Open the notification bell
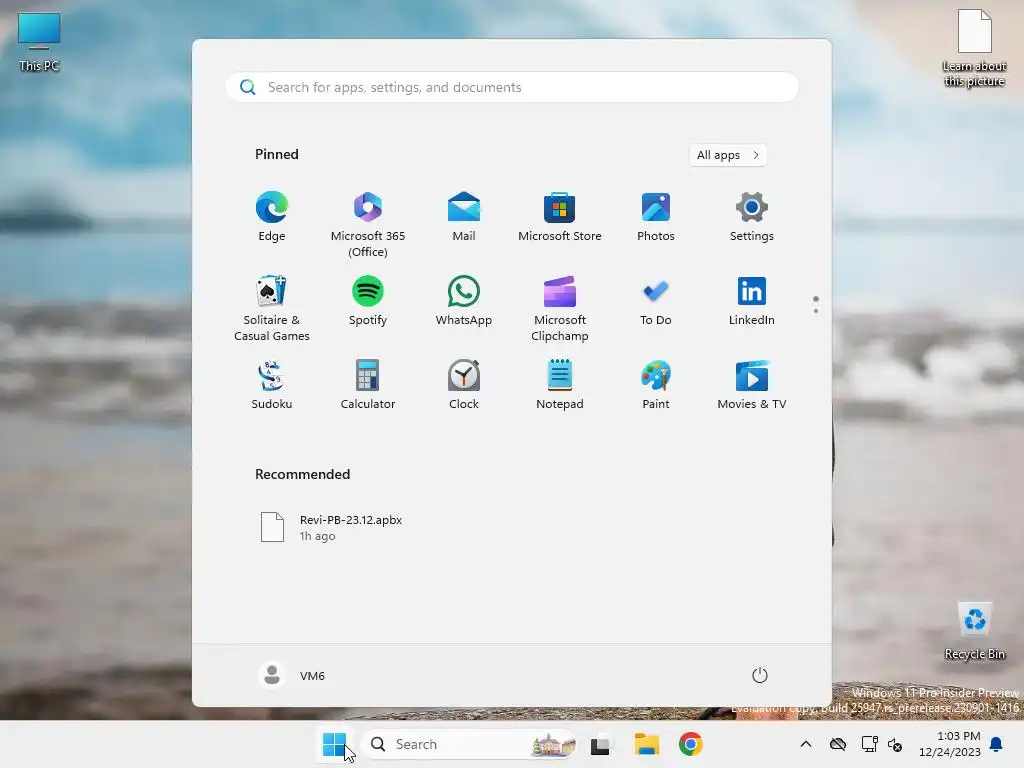This screenshot has width=1024, height=768. pos(997,744)
